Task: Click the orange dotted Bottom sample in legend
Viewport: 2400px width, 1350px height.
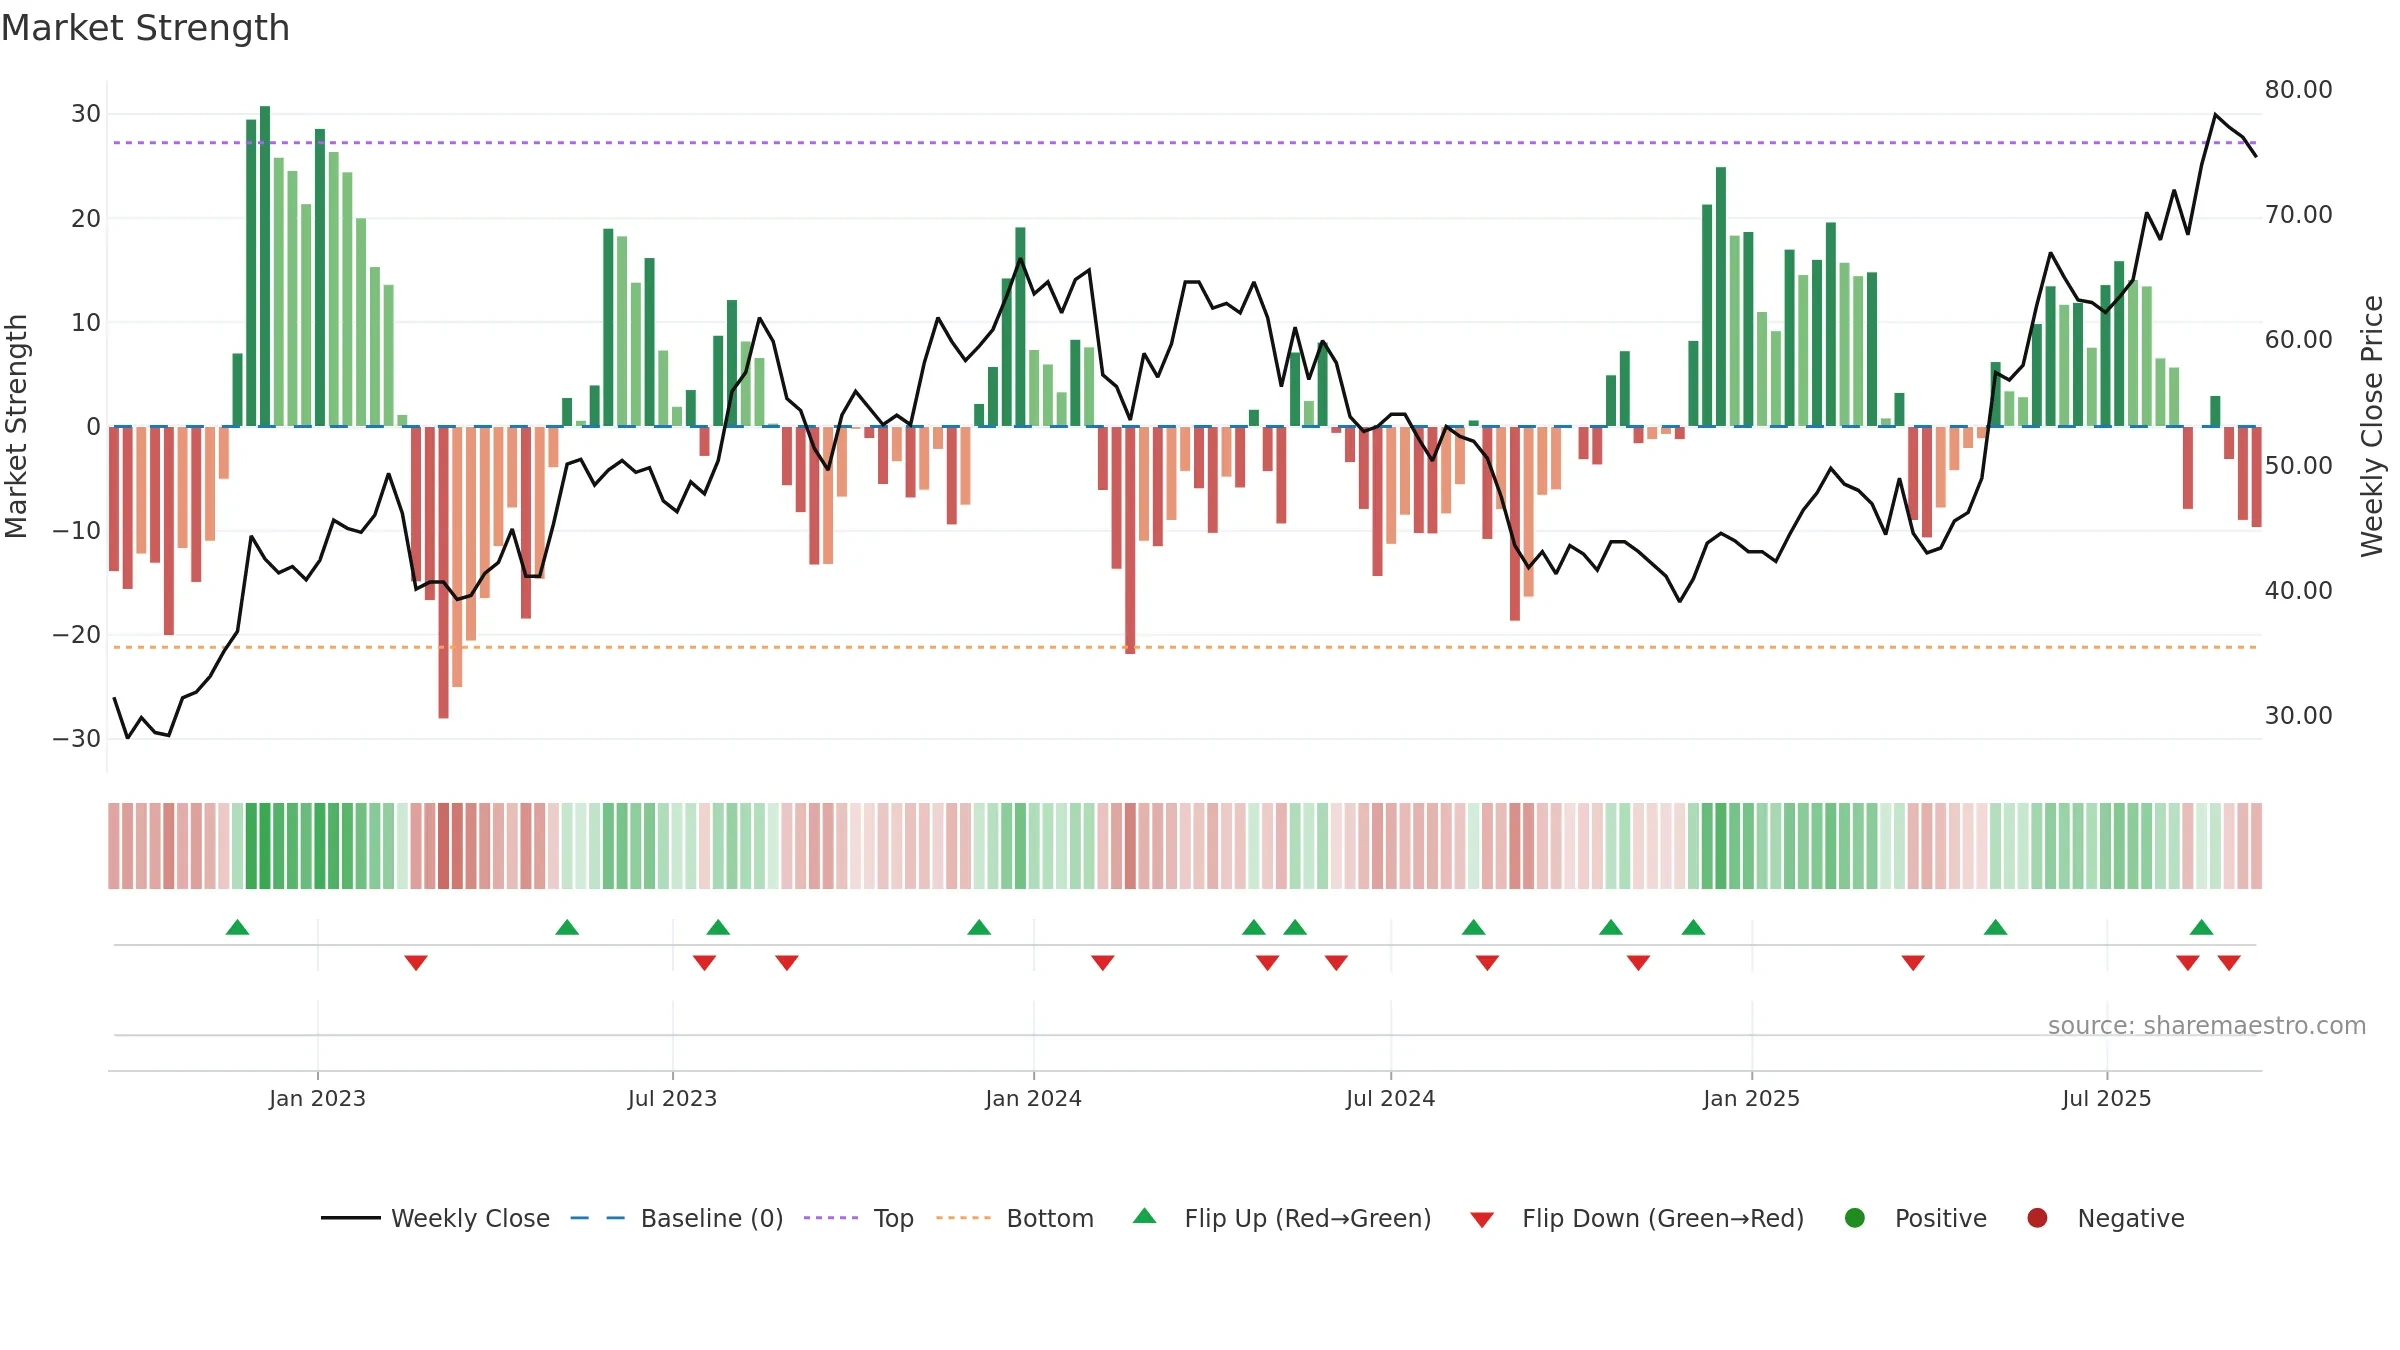Action: (964, 1218)
